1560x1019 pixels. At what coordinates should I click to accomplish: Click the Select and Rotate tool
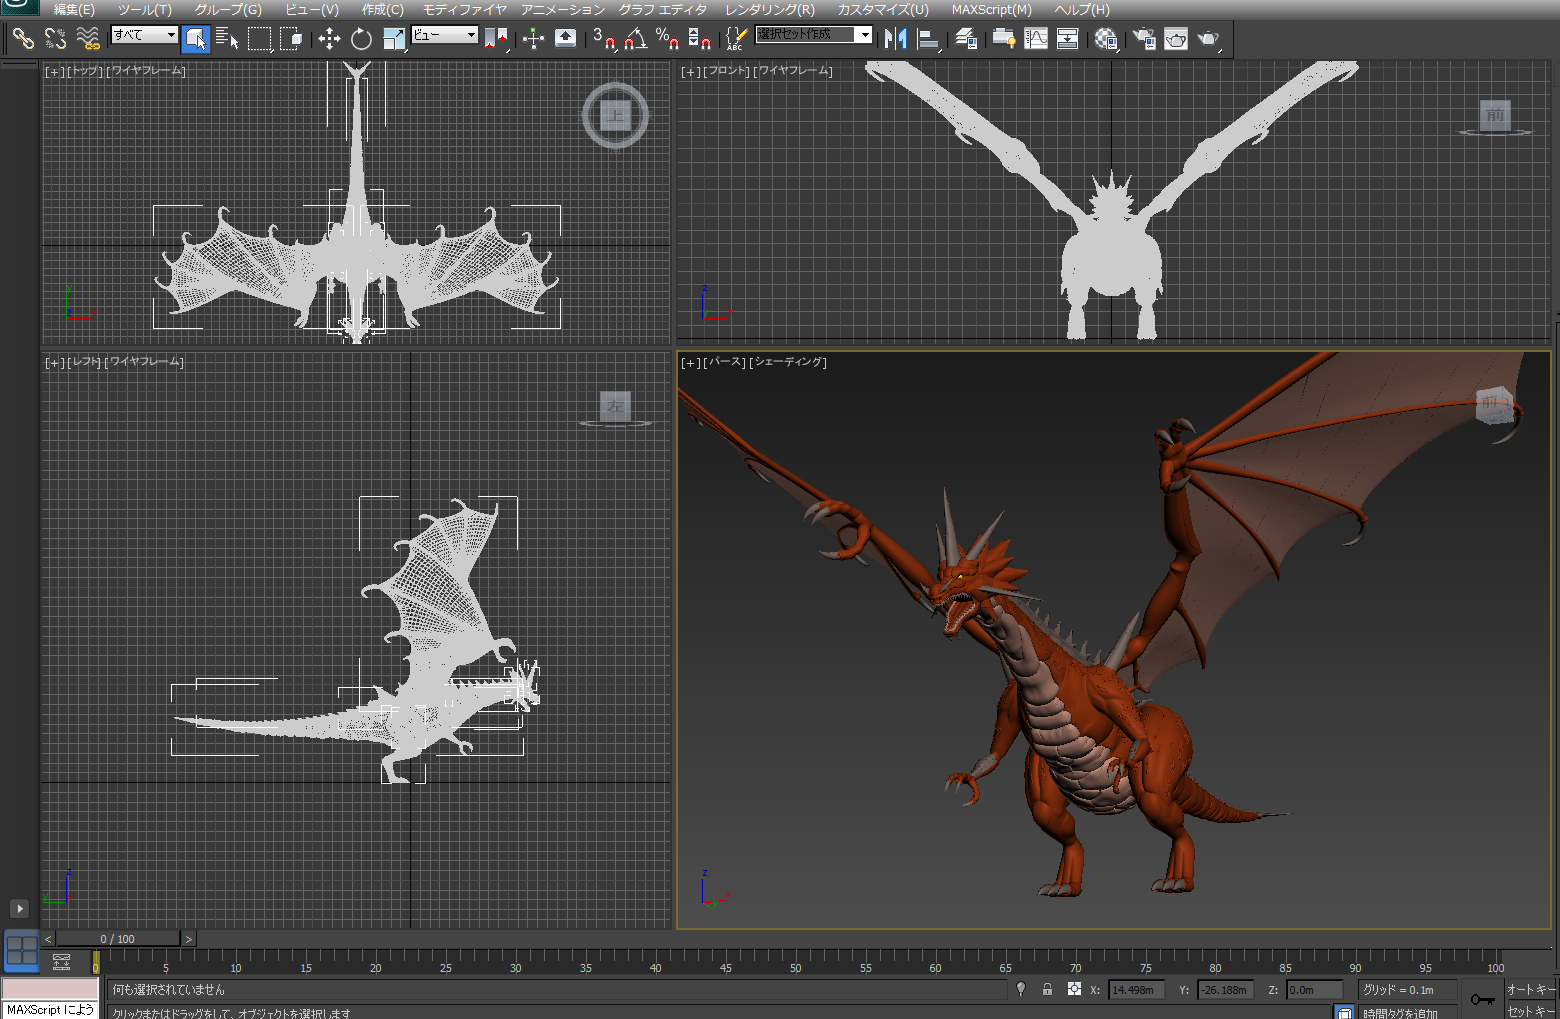361,39
